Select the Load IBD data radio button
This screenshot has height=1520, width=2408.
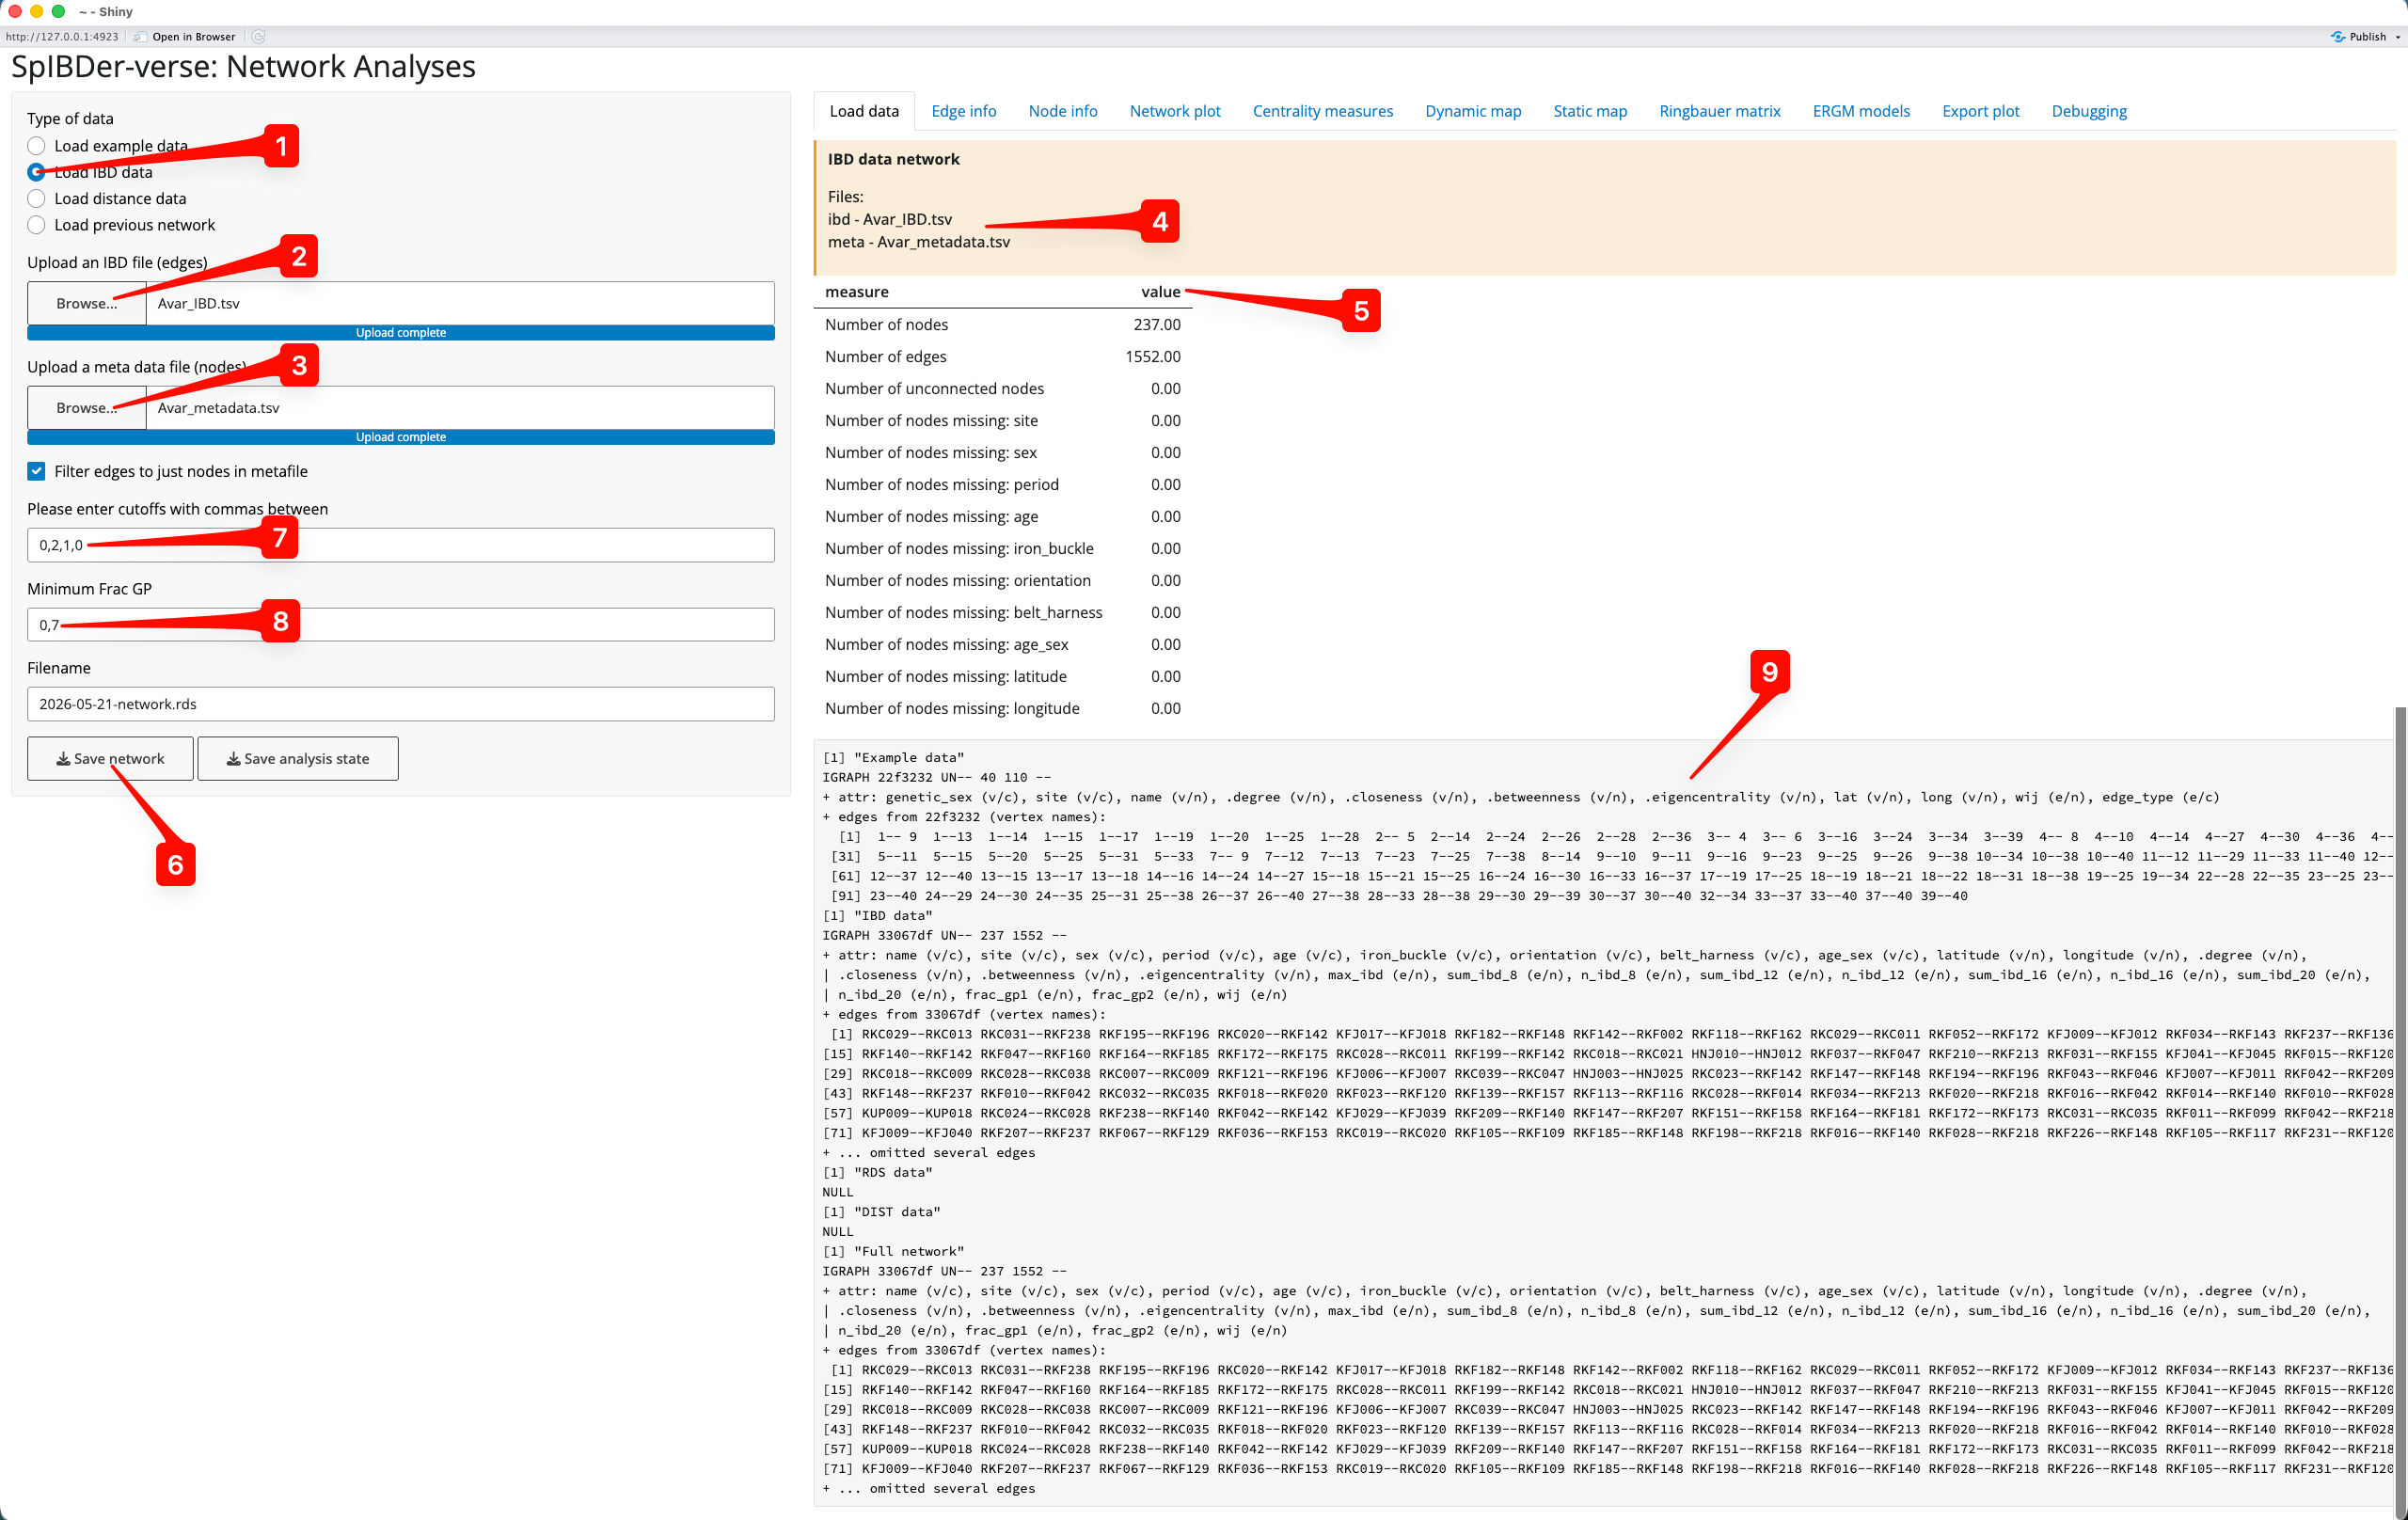point(36,172)
